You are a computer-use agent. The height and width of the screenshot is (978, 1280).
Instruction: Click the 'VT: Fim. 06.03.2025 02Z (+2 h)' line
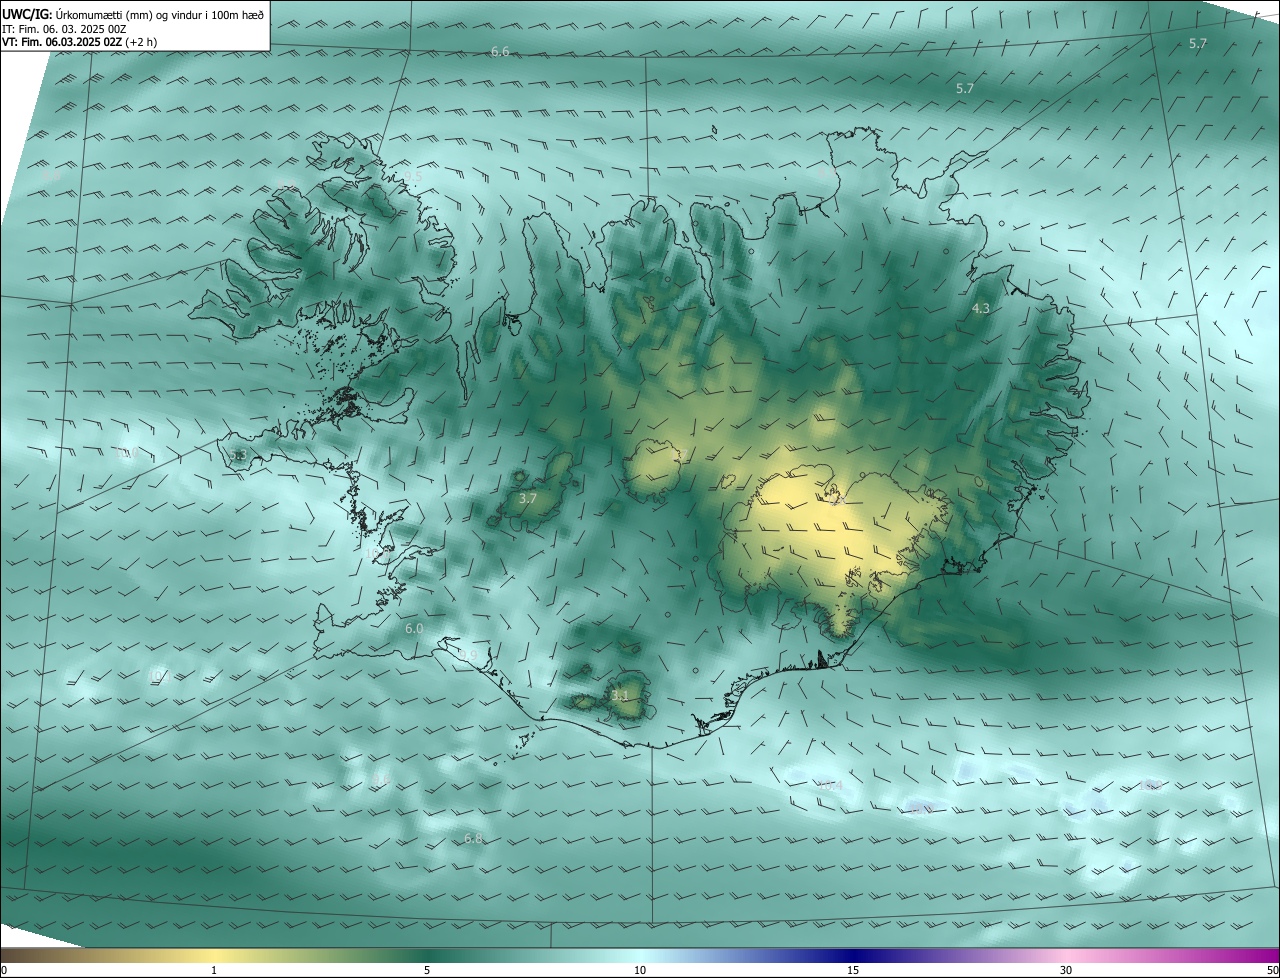[x=79, y=42]
